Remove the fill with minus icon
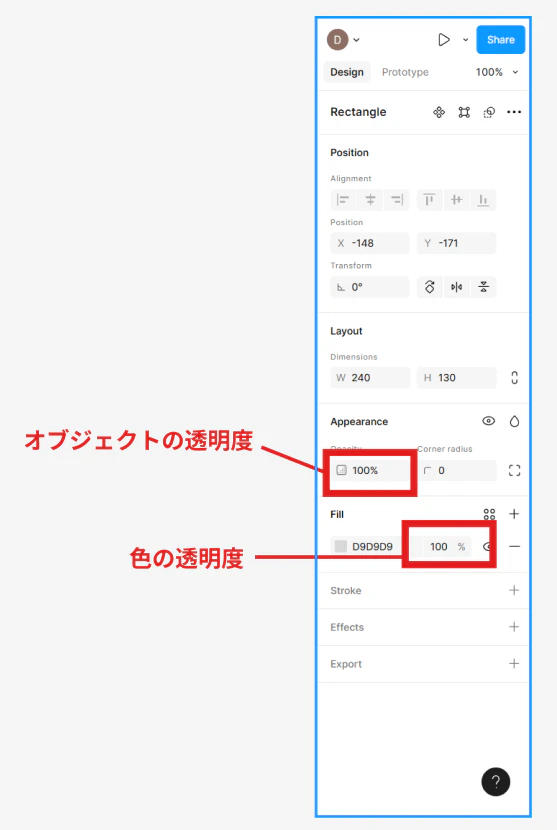 pos(514,546)
